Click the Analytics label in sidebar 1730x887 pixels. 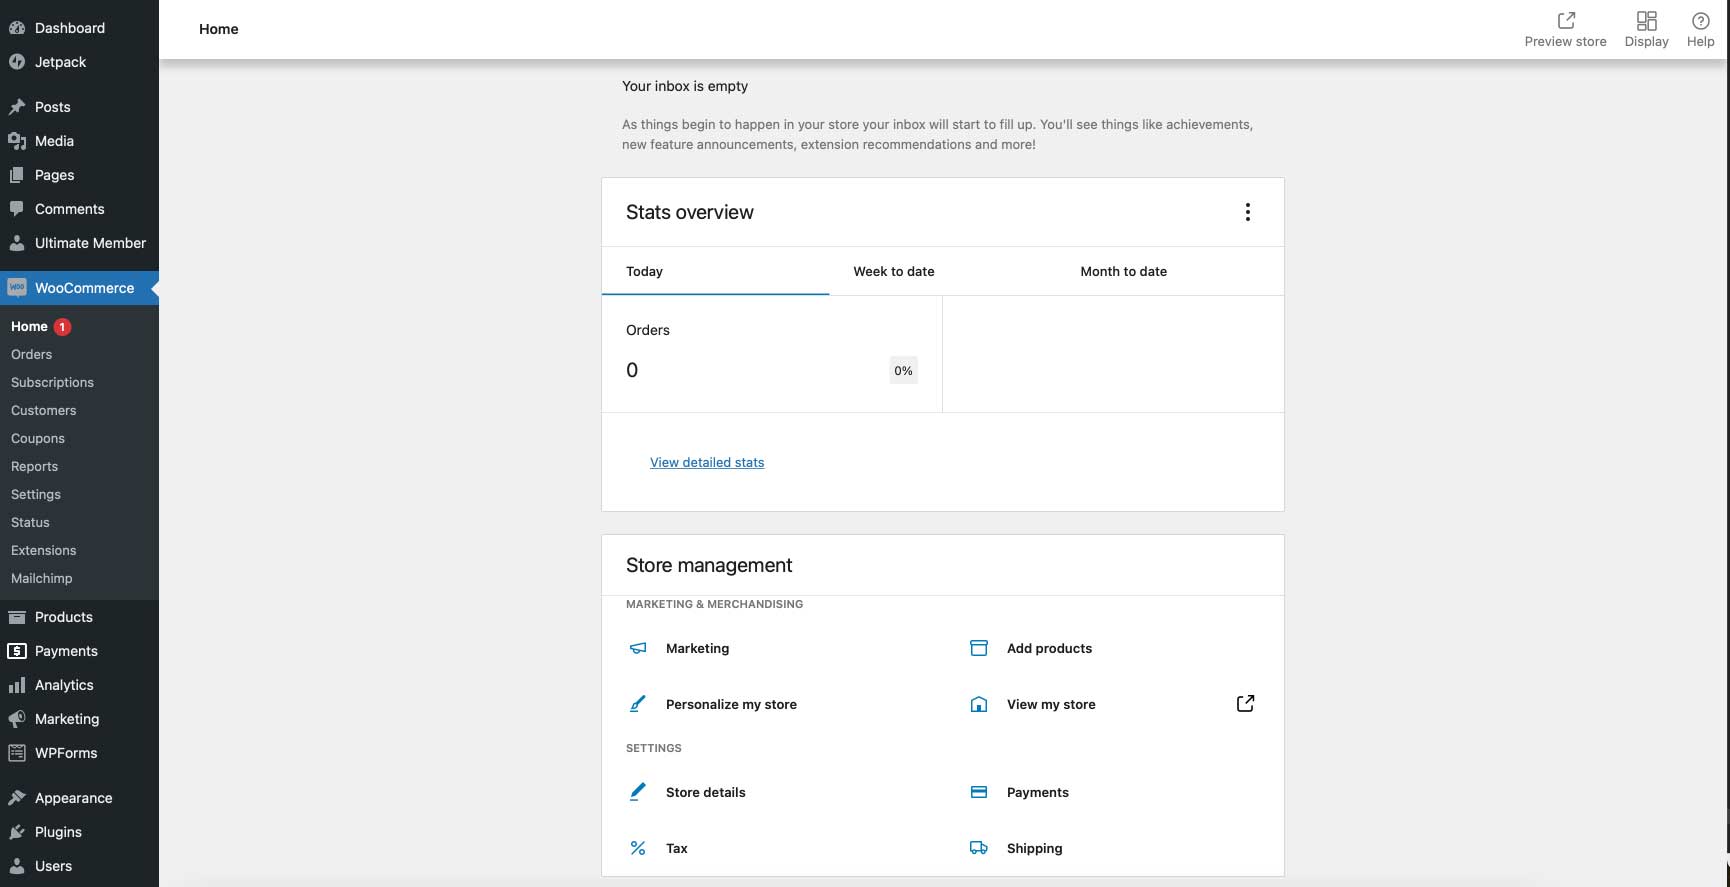[x=64, y=685]
